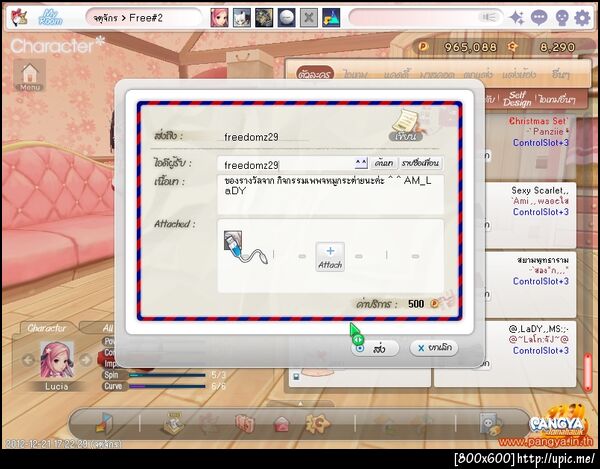Click the จตุจักร > Free#2 location field
The image size is (600, 469).
tap(143, 18)
